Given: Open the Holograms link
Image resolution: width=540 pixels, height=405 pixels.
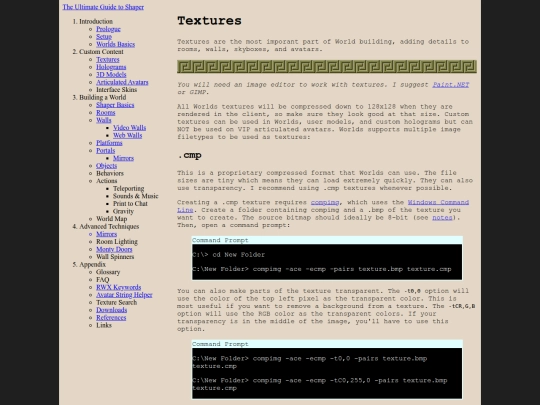Looking at the screenshot, I should click(x=111, y=67).
